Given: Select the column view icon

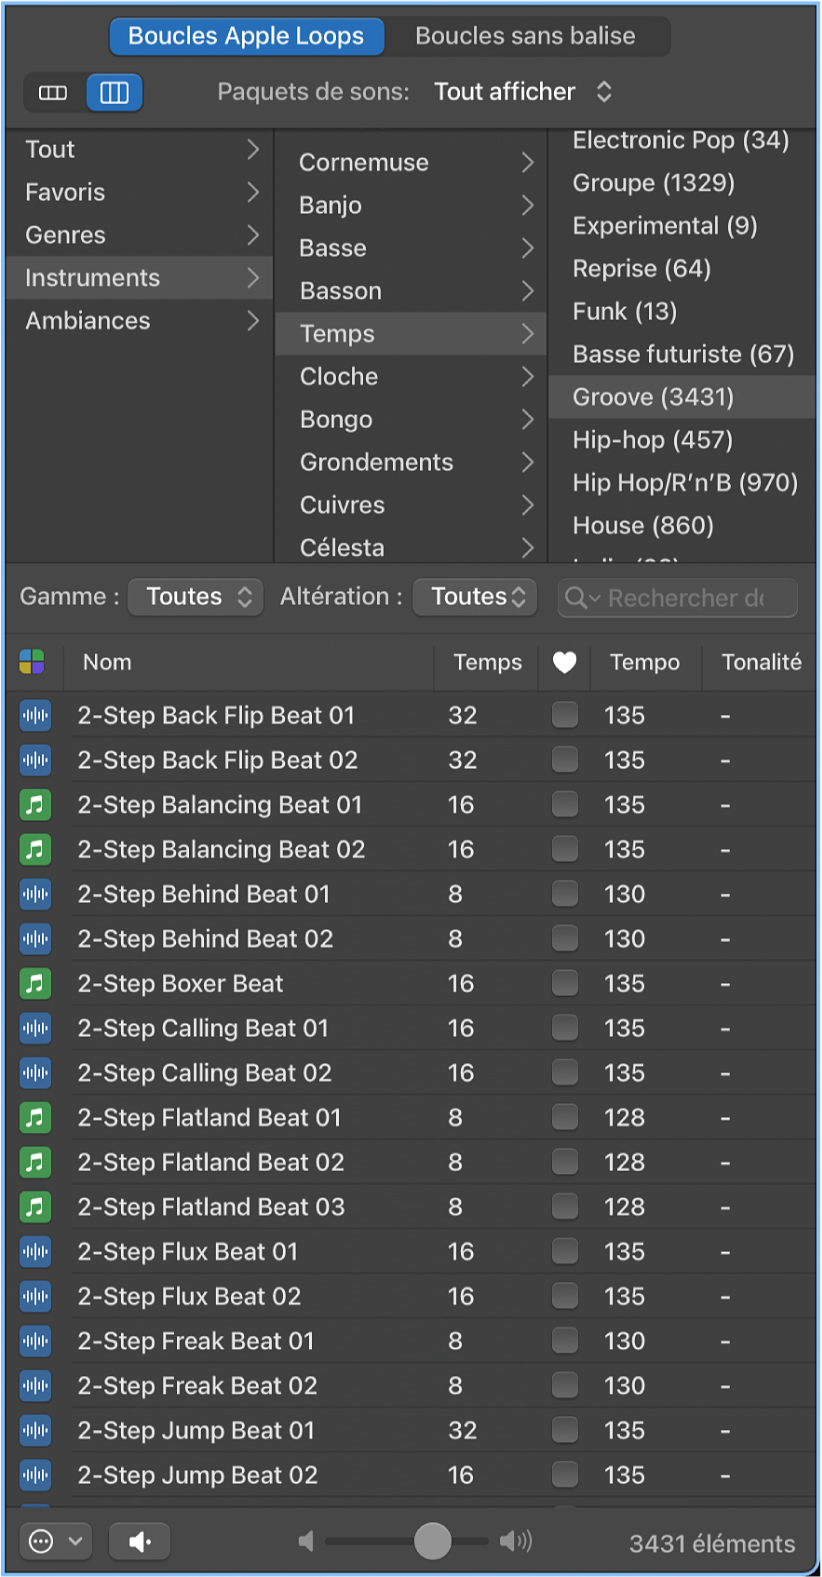Looking at the screenshot, I should (x=115, y=93).
